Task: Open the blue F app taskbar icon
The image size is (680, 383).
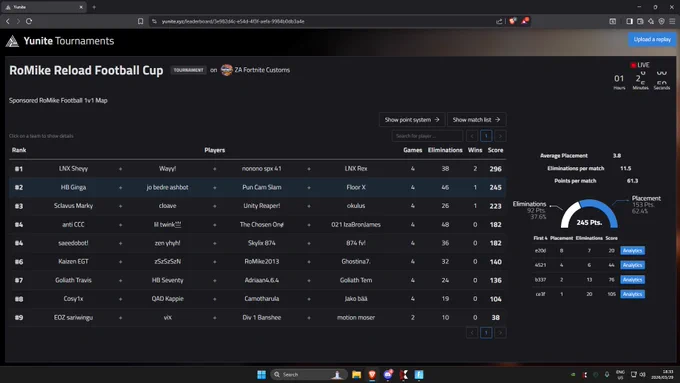Action: point(419,374)
